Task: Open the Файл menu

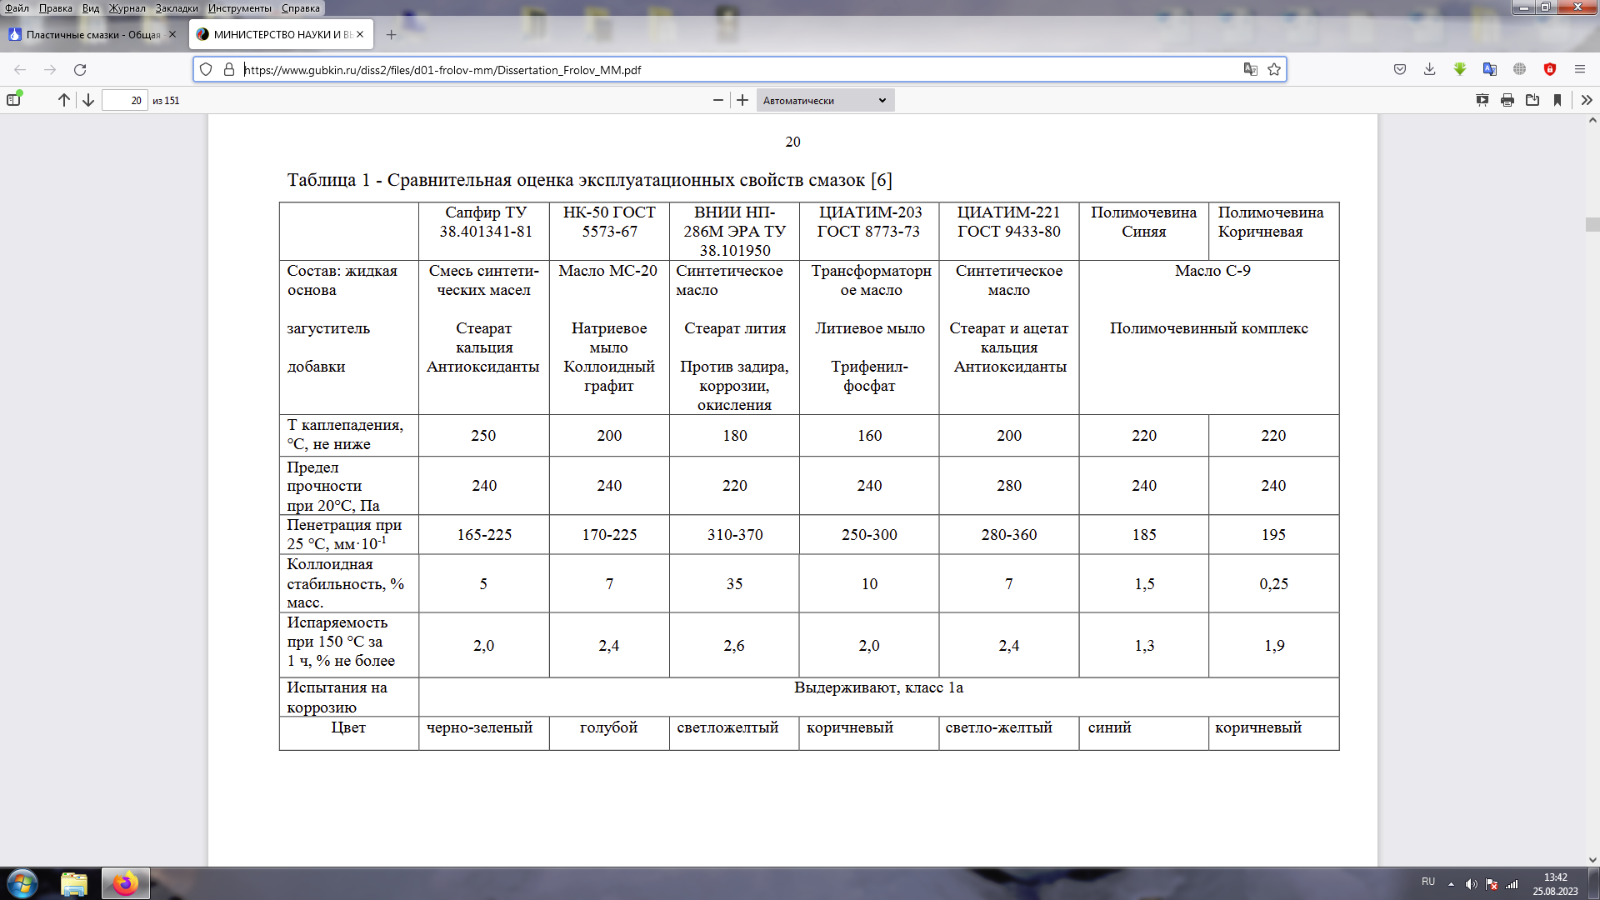Action: (x=17, y=8)
